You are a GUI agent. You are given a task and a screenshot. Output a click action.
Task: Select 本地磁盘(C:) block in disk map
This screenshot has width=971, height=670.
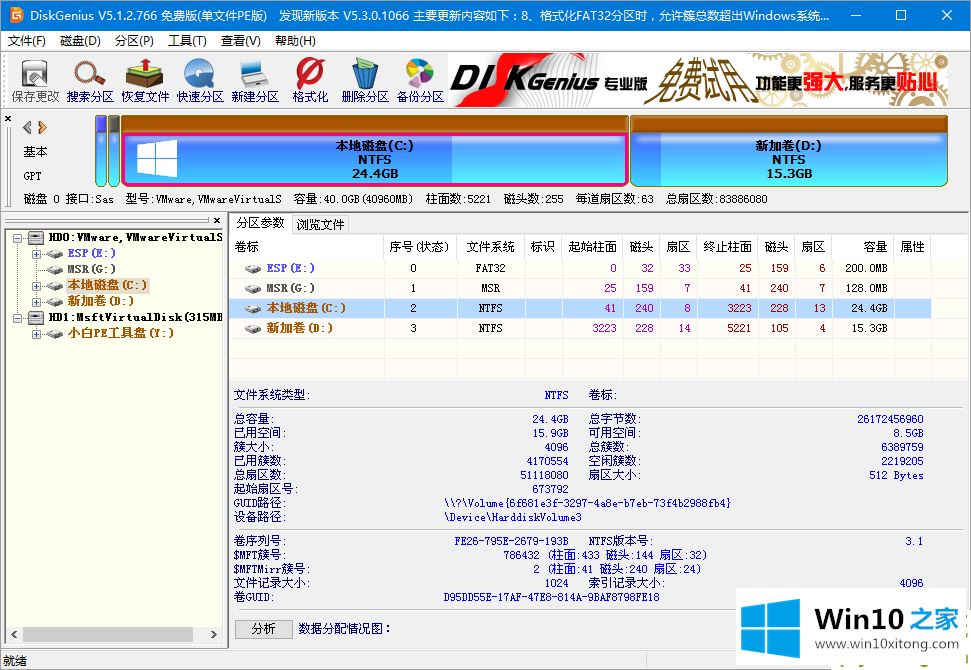[374, 159]
